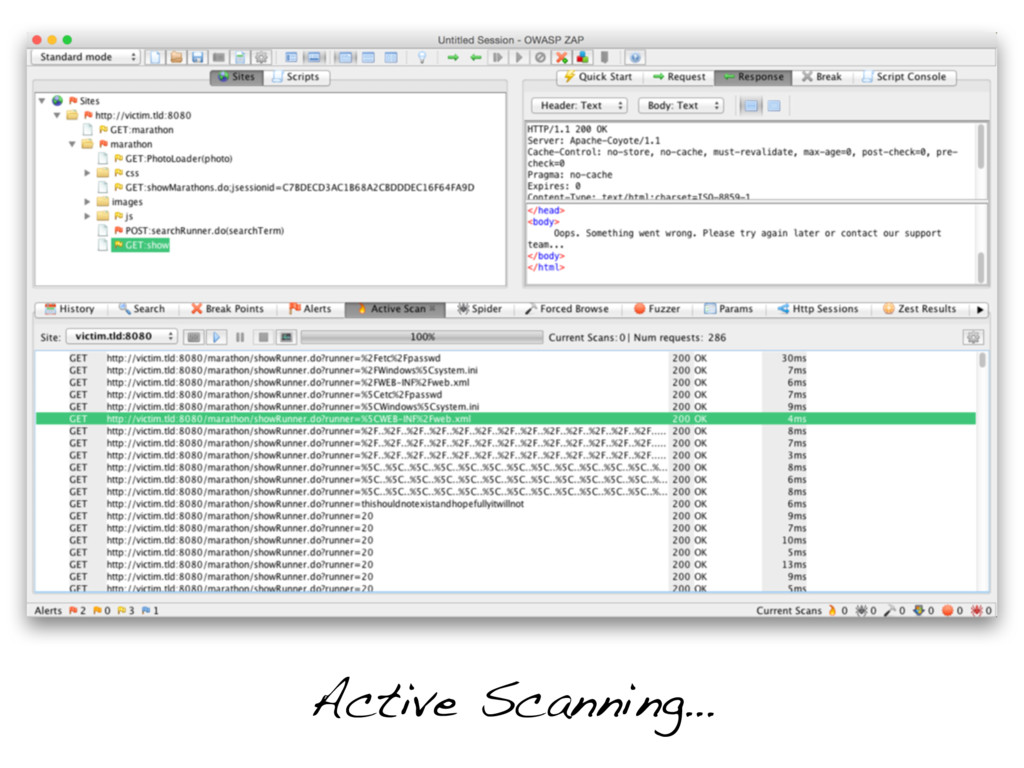1024x768 pixels.
Task: Click the split response view icon beside Body: Text
Action: click(751, 105)
